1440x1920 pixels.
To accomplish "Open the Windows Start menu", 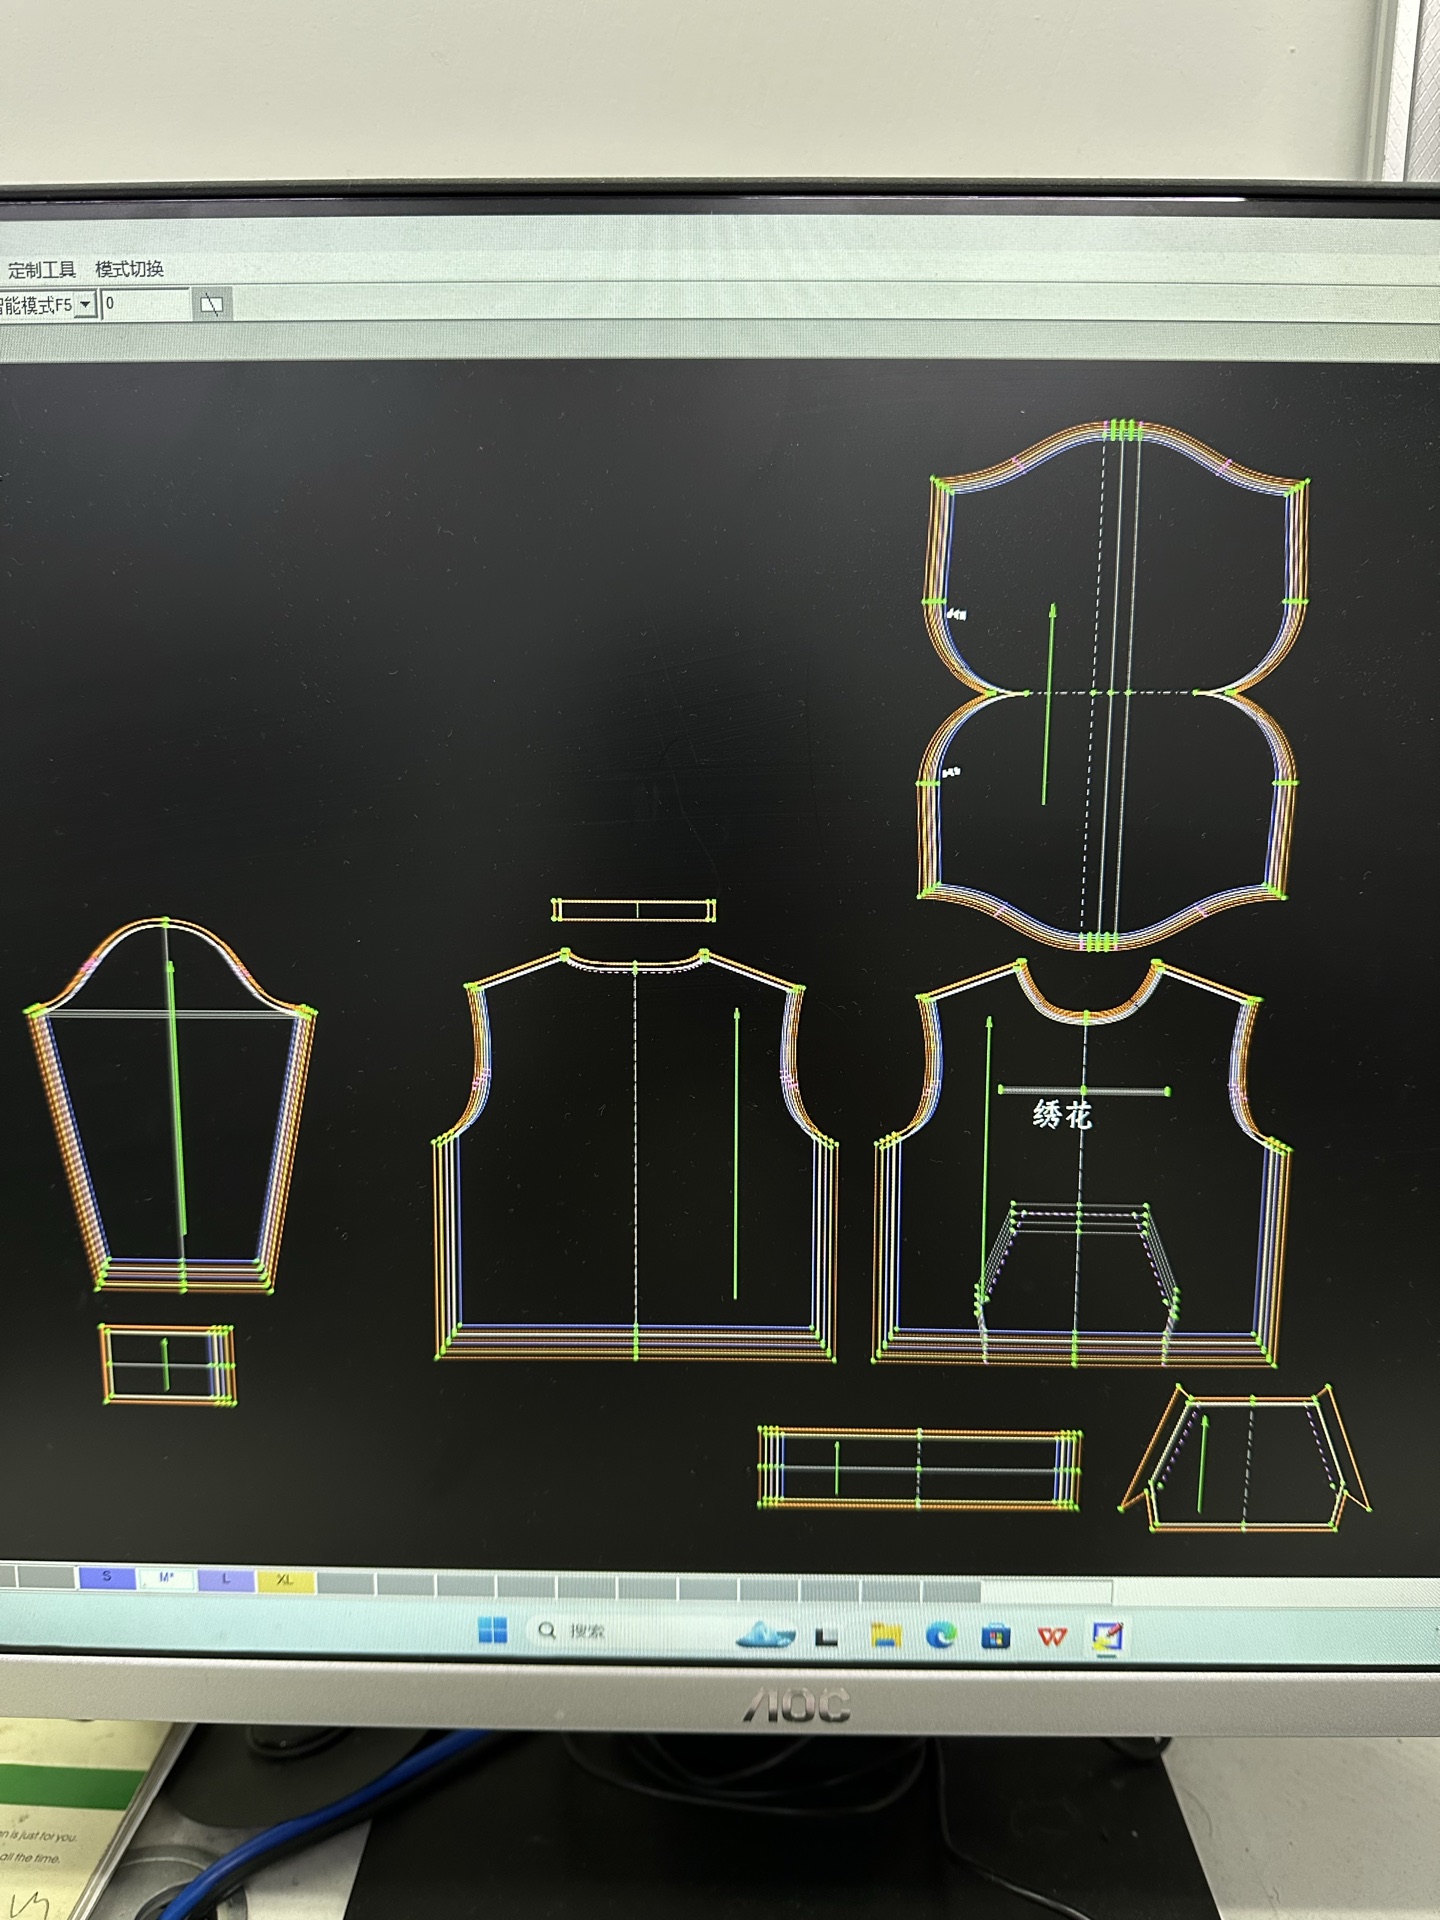I will click(x=492, y=1631).
